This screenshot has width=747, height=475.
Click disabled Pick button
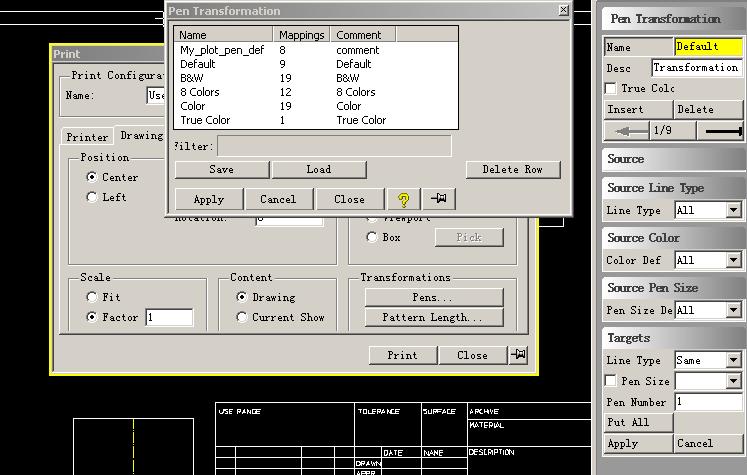click(x=469, y=237)
